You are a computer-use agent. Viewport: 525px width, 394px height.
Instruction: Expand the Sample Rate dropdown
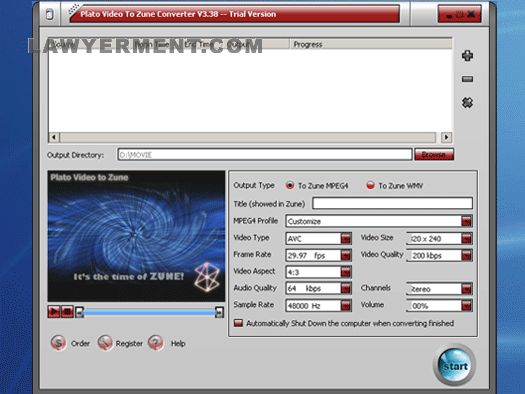point(346,305)
